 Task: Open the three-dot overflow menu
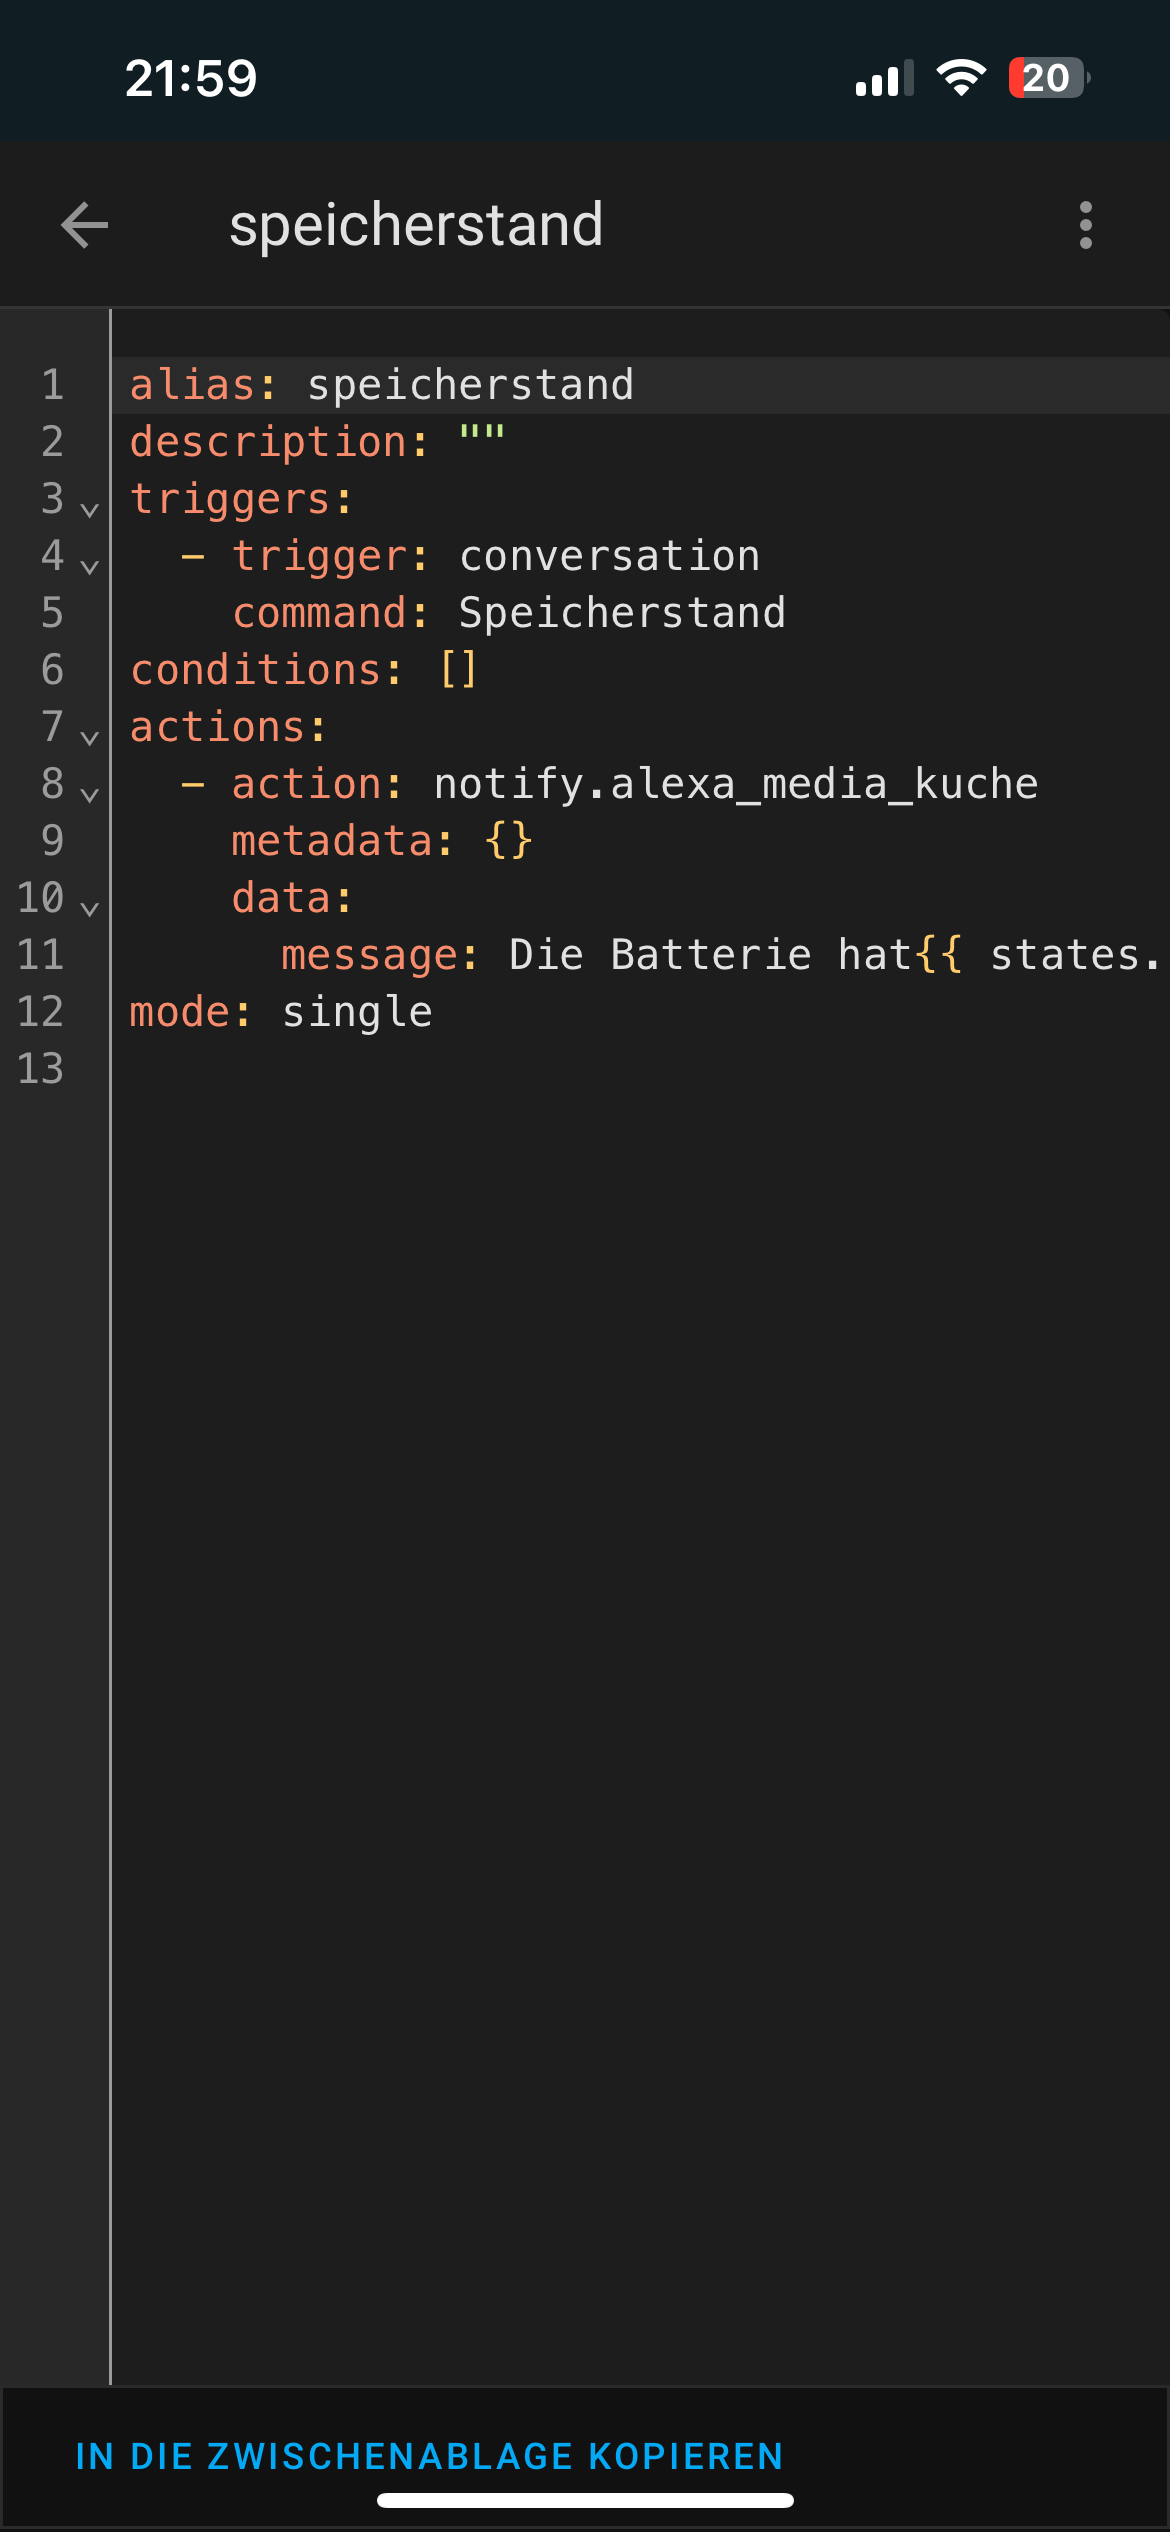tap(1086, 225)
